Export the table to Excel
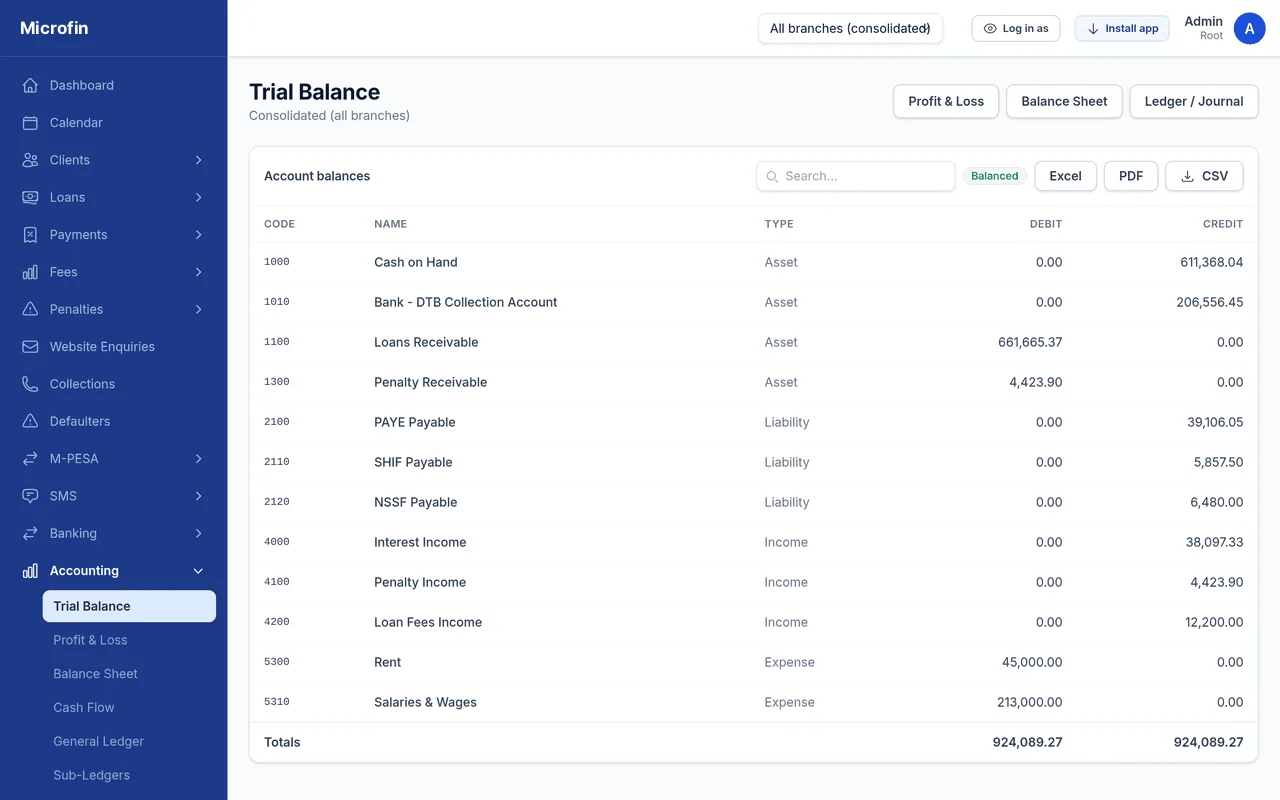 1065,176
